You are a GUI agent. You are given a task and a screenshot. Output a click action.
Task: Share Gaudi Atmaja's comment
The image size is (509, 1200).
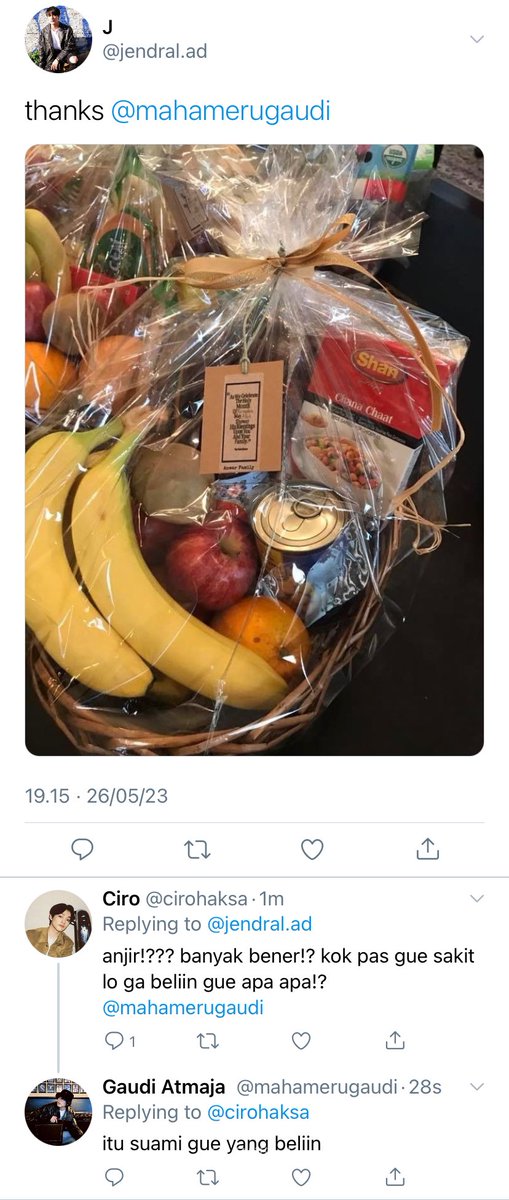tap(394, 1175)
